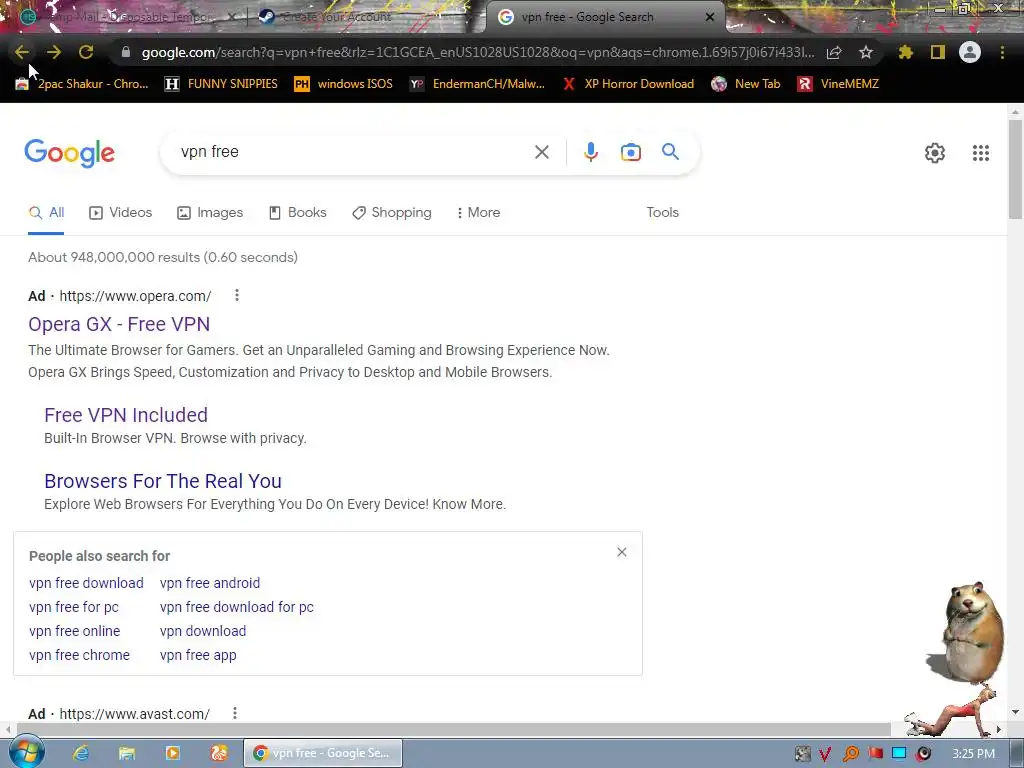Open the Windows Start orb
The width and height of the screenshot is (1024, 768).
click(26, 753)
